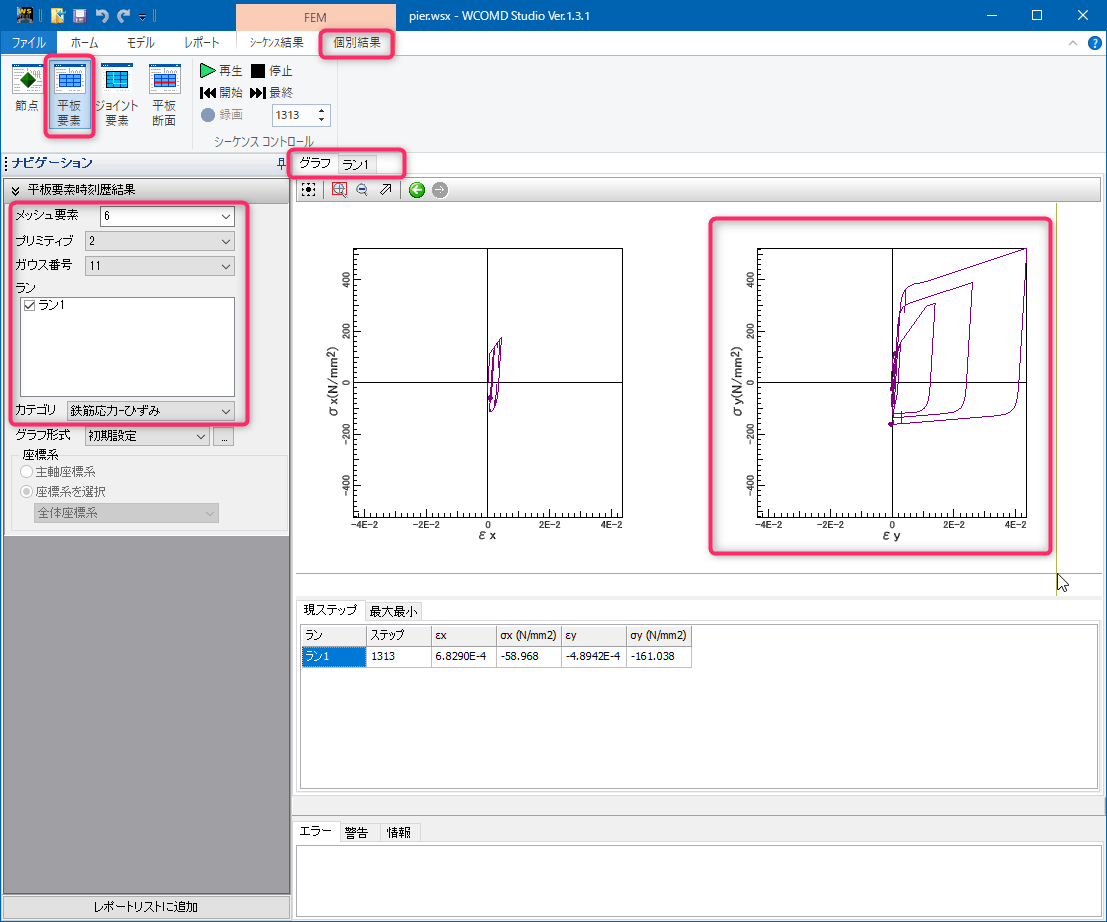The width and height of the screenshot is (1107, 922).
Task: Select the エラー message tab
Action: (315, 832)
